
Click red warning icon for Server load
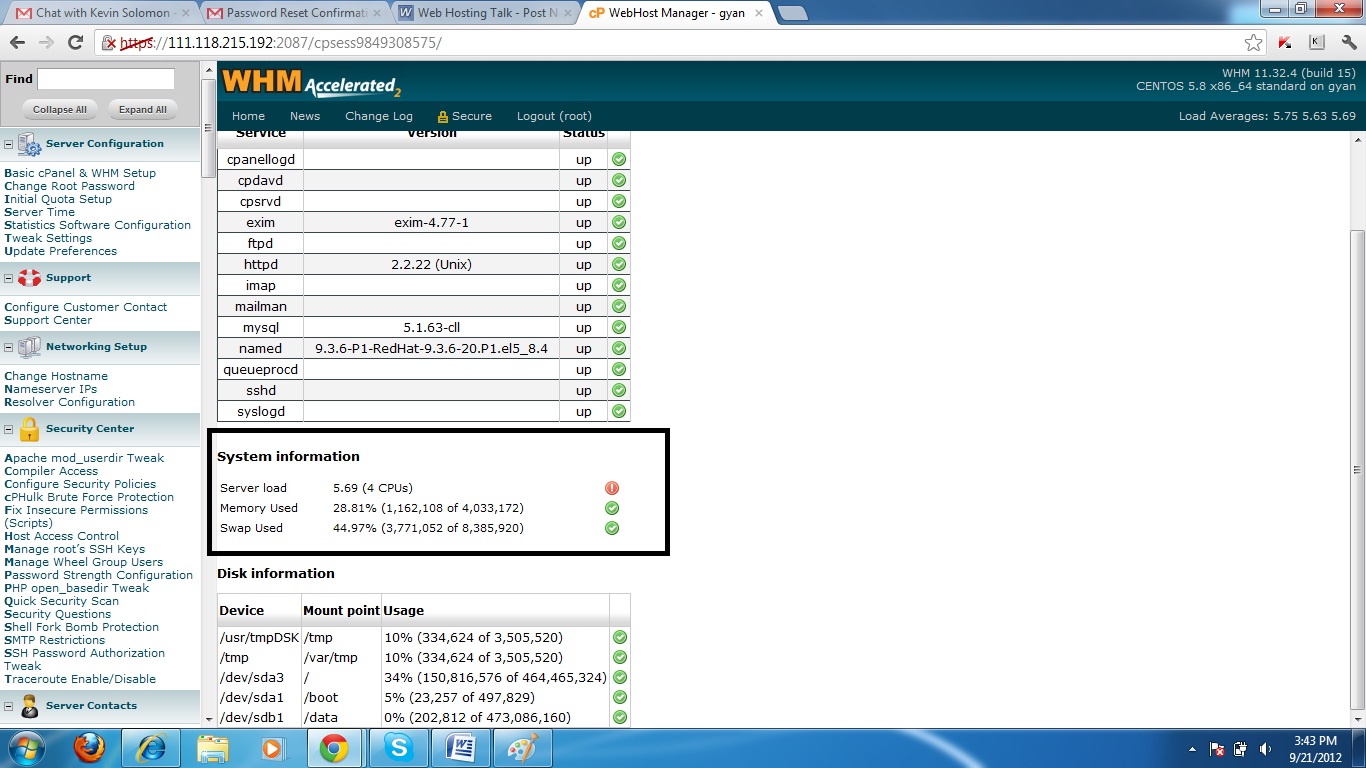pos(612,488)
